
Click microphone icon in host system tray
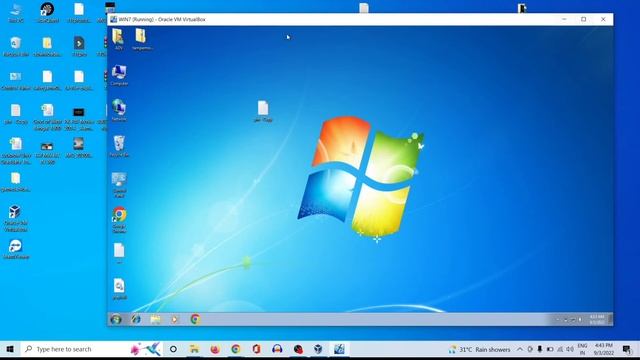(x=540, y=349)
